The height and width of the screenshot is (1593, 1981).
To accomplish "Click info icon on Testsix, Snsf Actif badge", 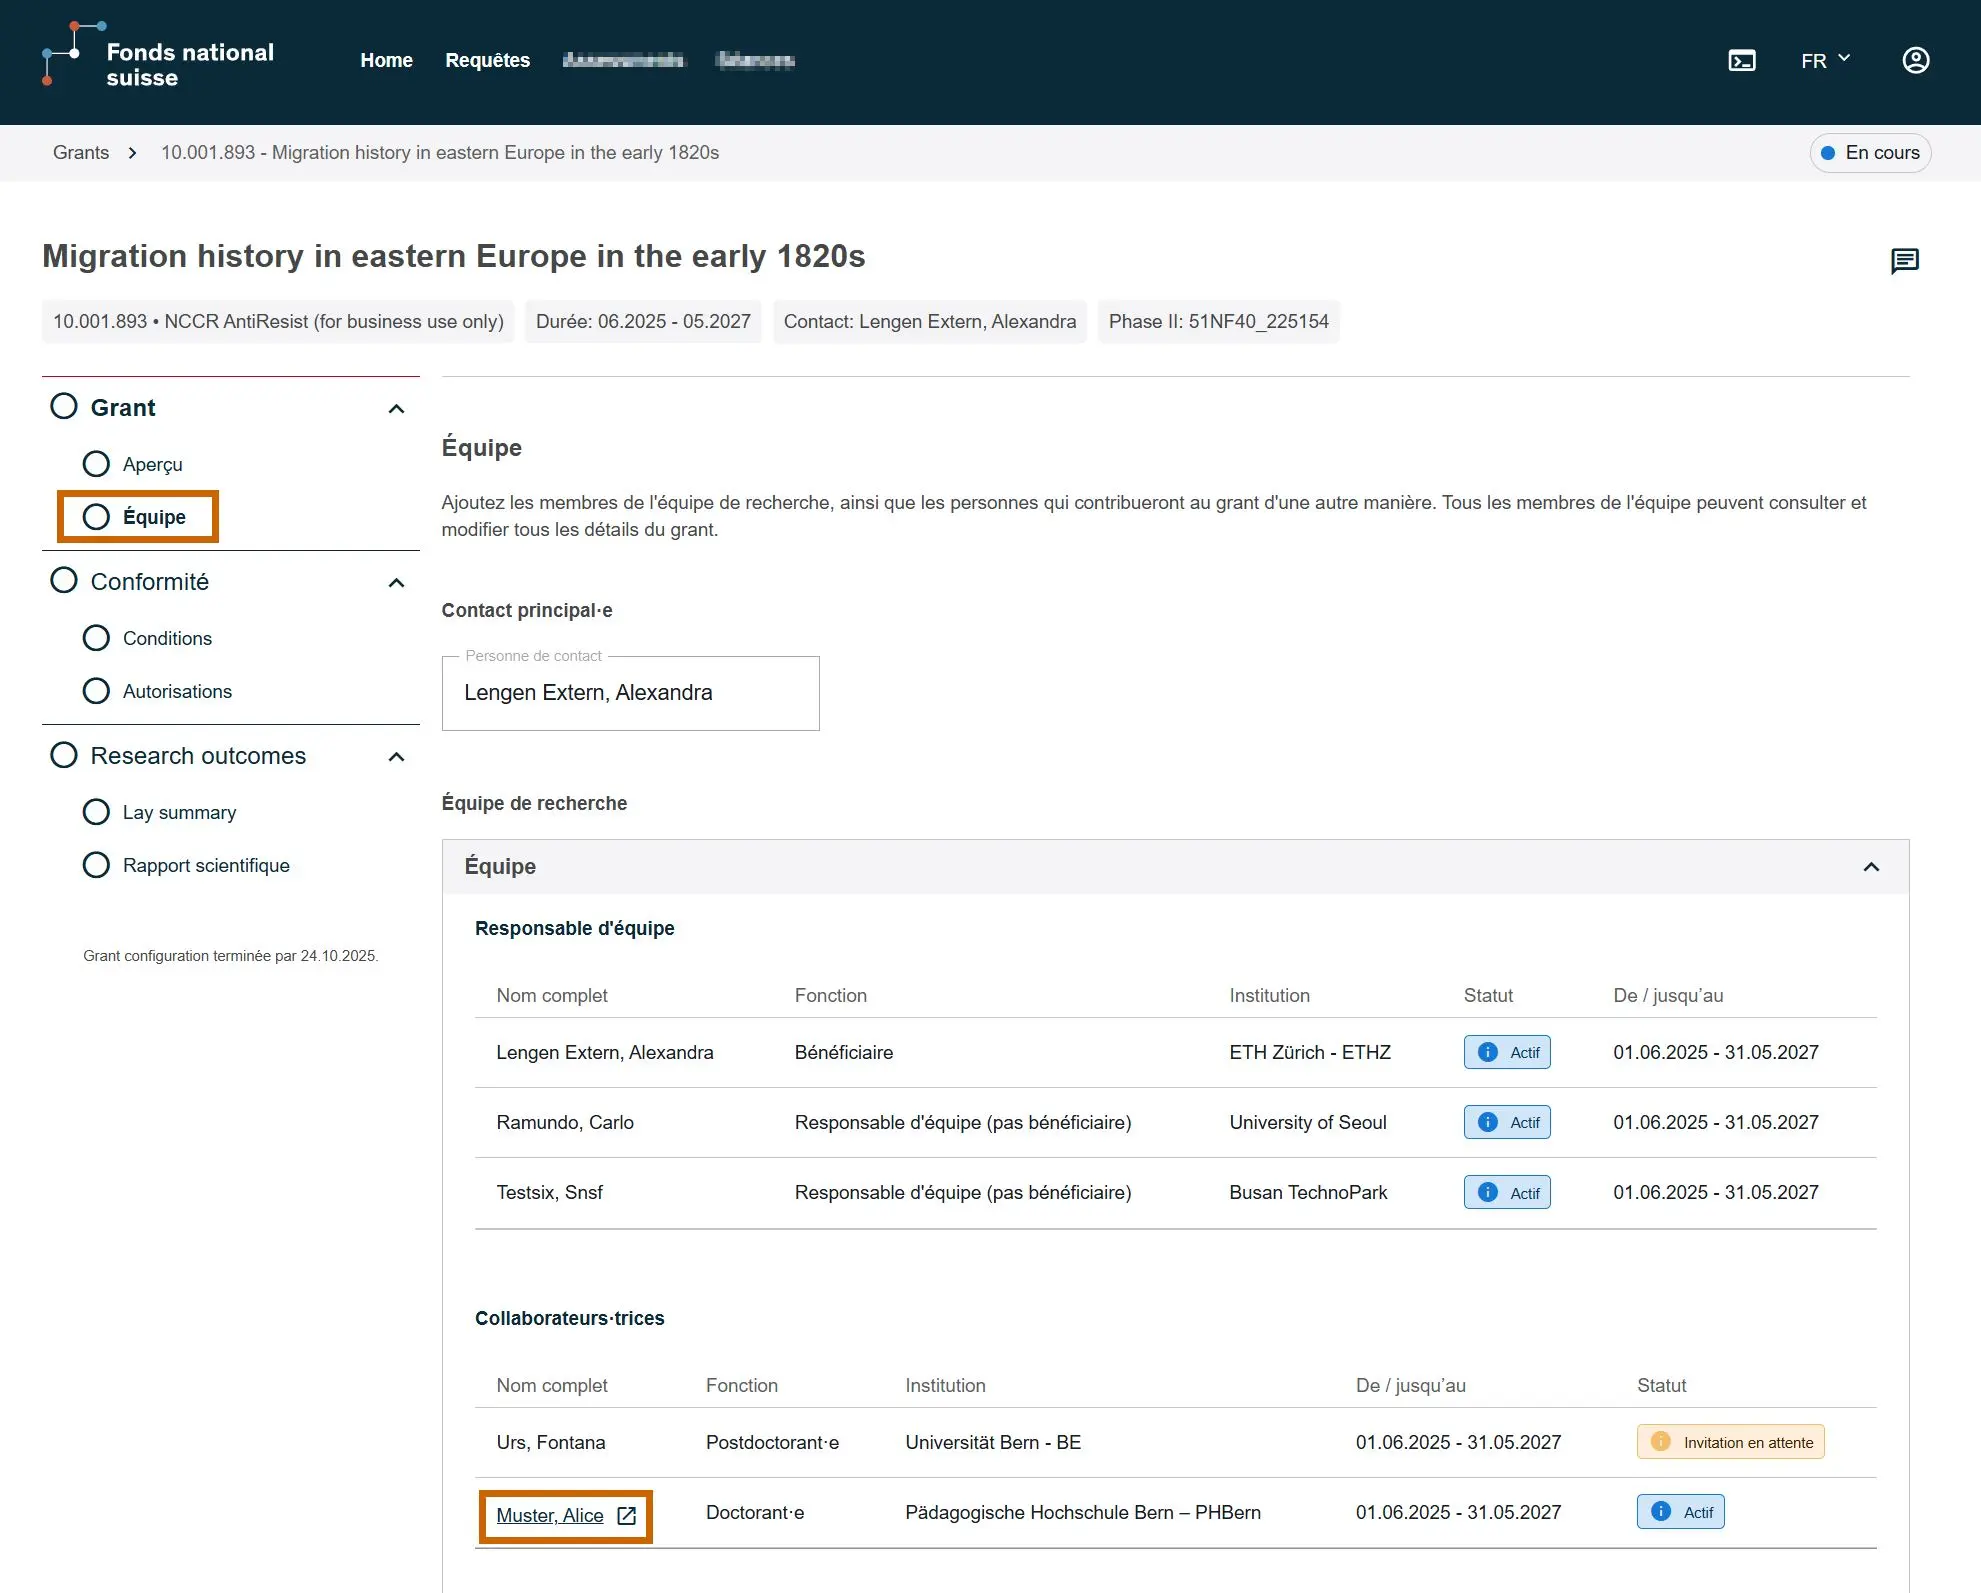I will click(x=1487, y=1192).
